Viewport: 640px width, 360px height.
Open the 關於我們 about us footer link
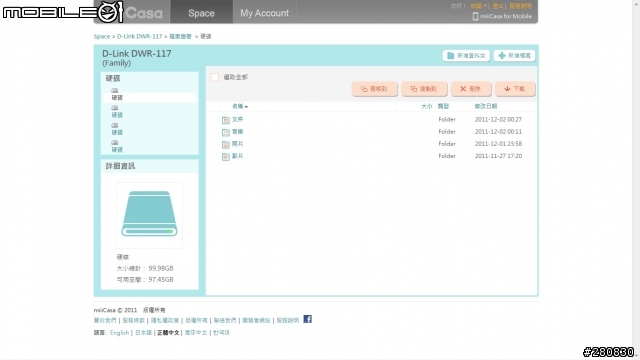click(105, 320)
